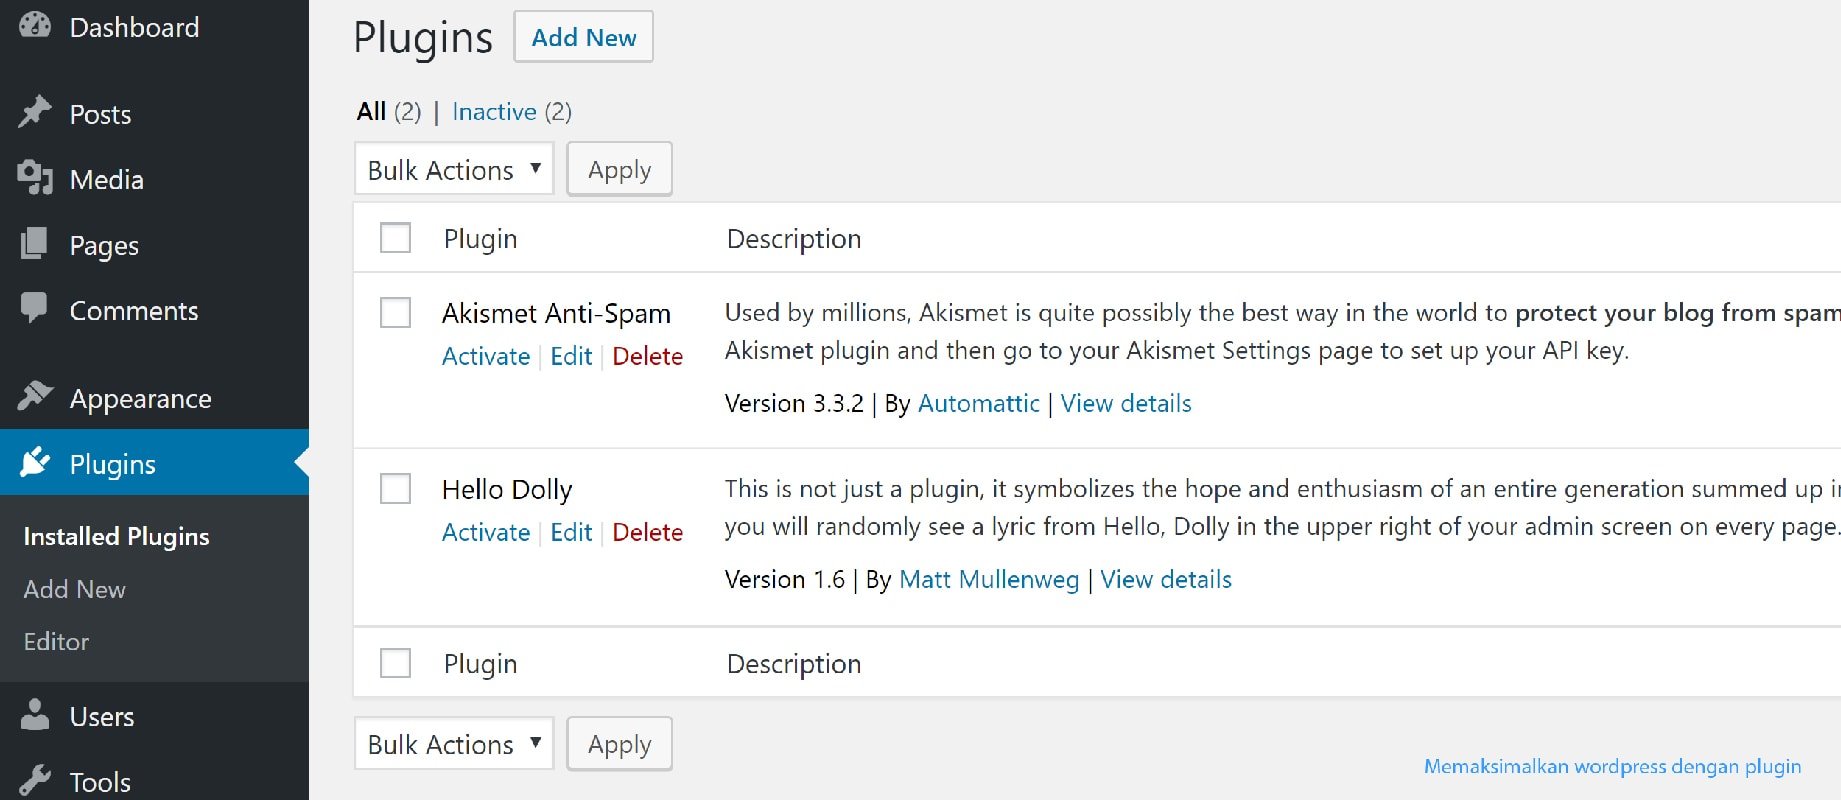The image size is (1841, 800).
Task: Click the Appearance brush icon
Action: pyautogui.click(x=35, y=396)
